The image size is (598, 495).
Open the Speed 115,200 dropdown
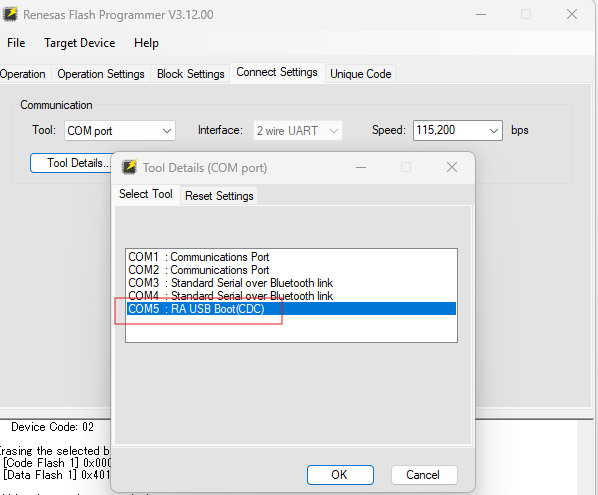[458, 130]
